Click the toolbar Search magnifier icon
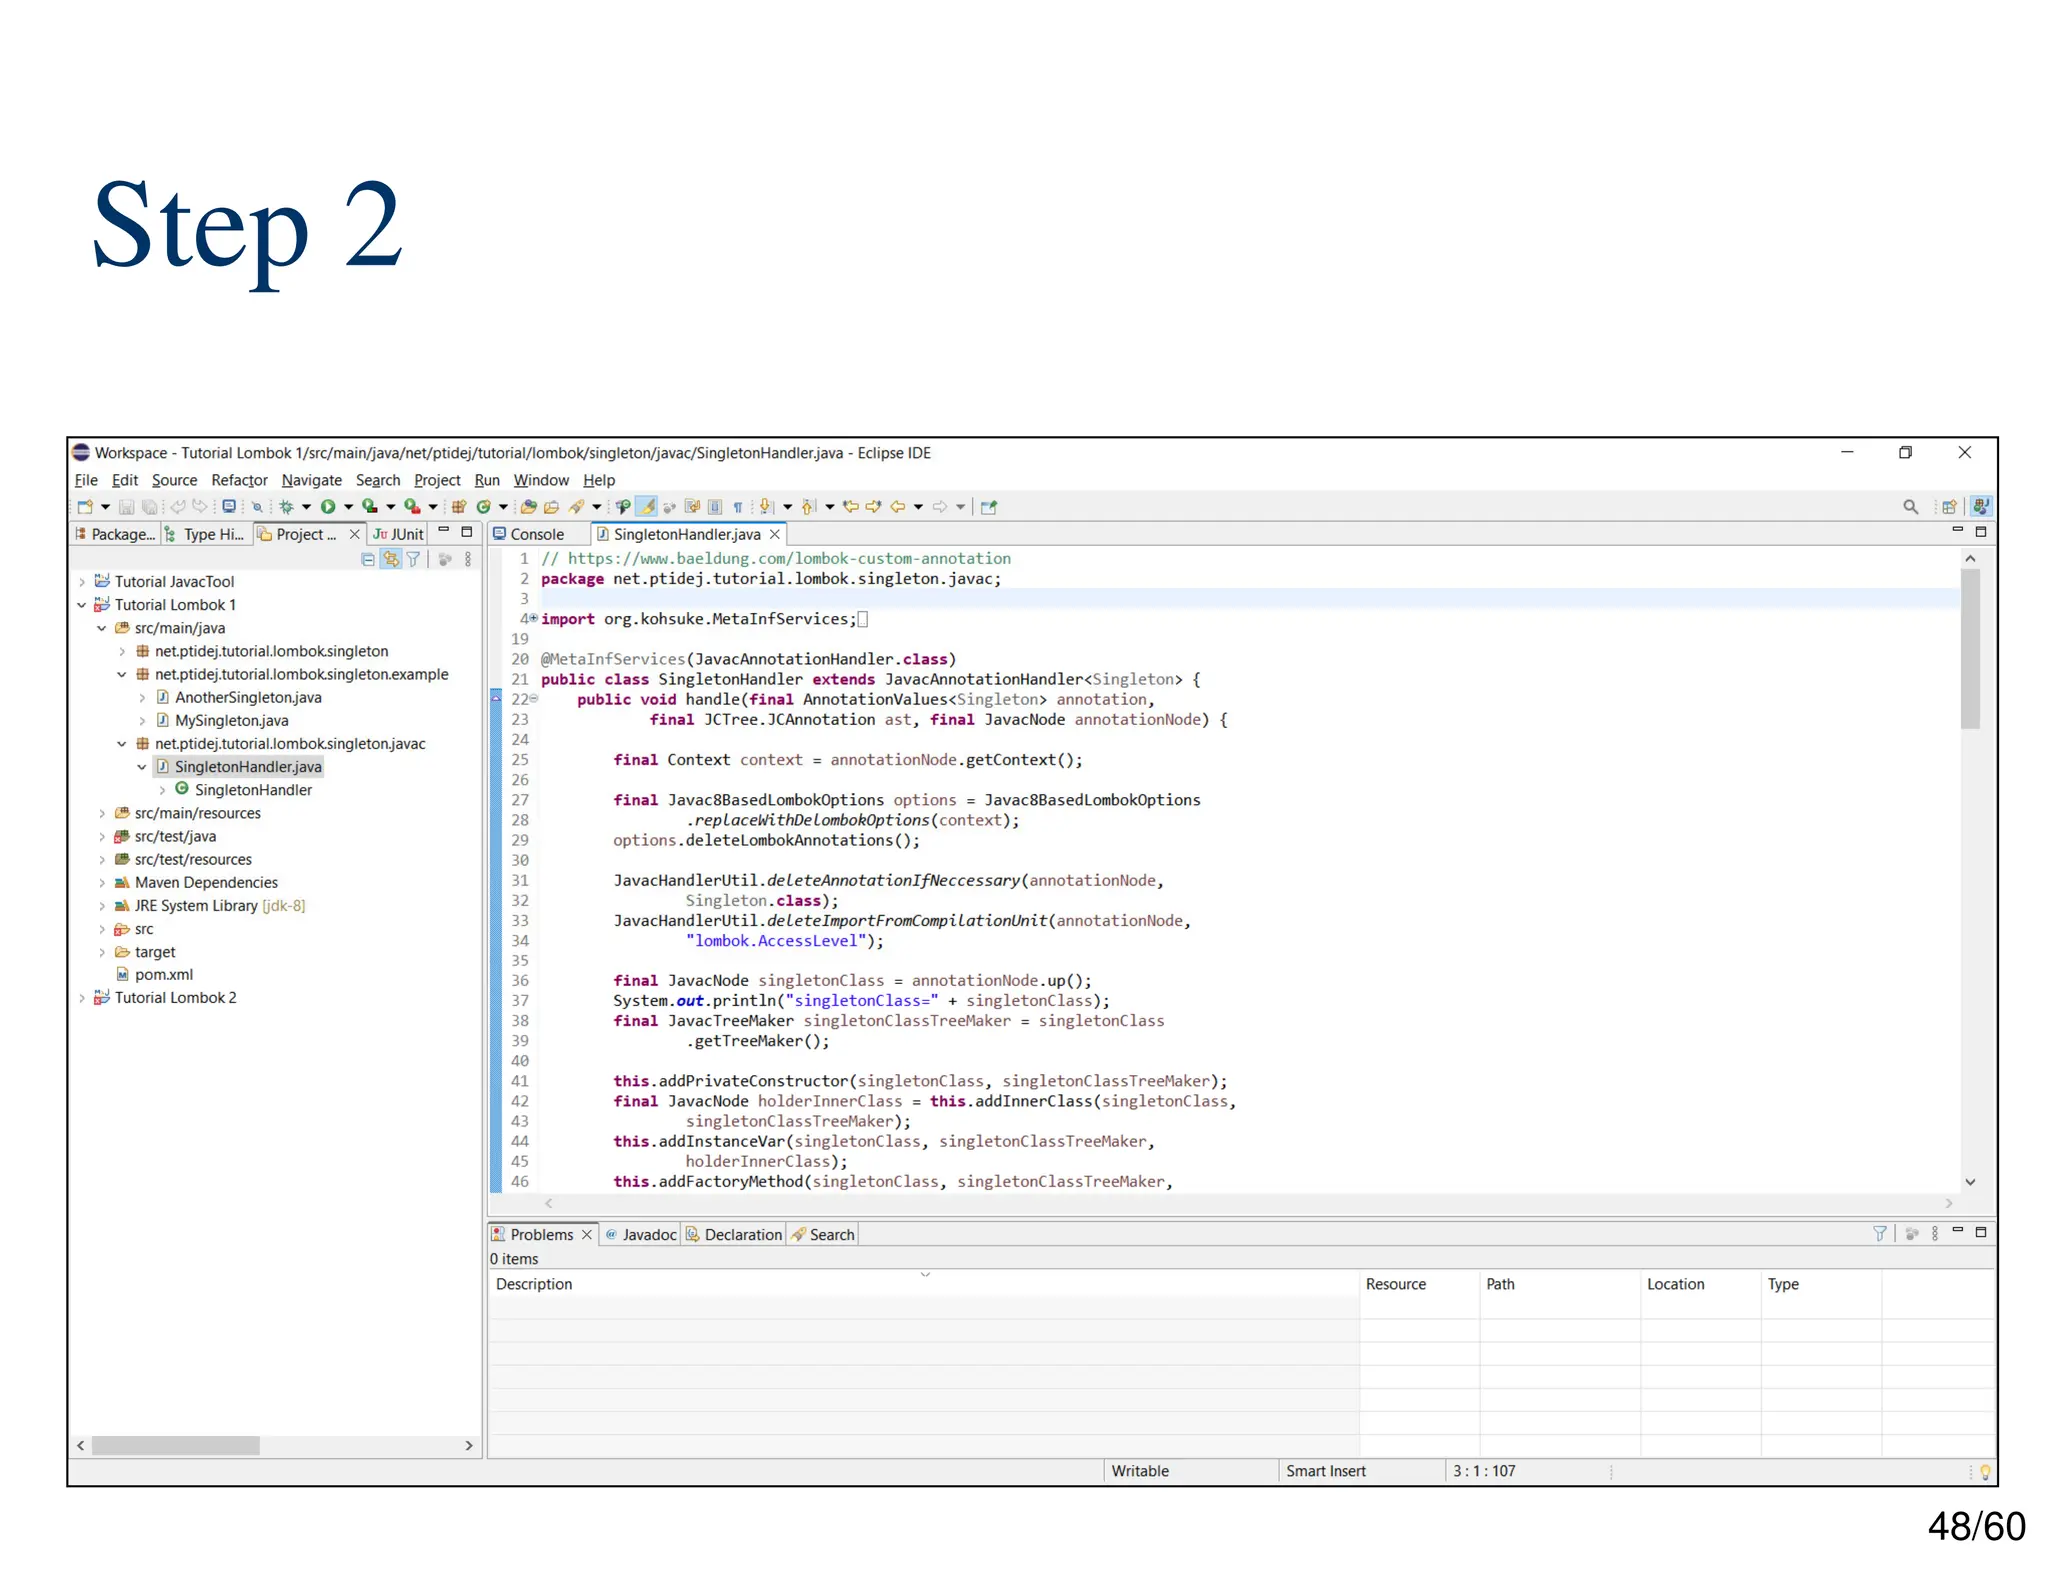Image resolution: width=2048 pixels, height=1582 pixels. tap(1910, 507)
